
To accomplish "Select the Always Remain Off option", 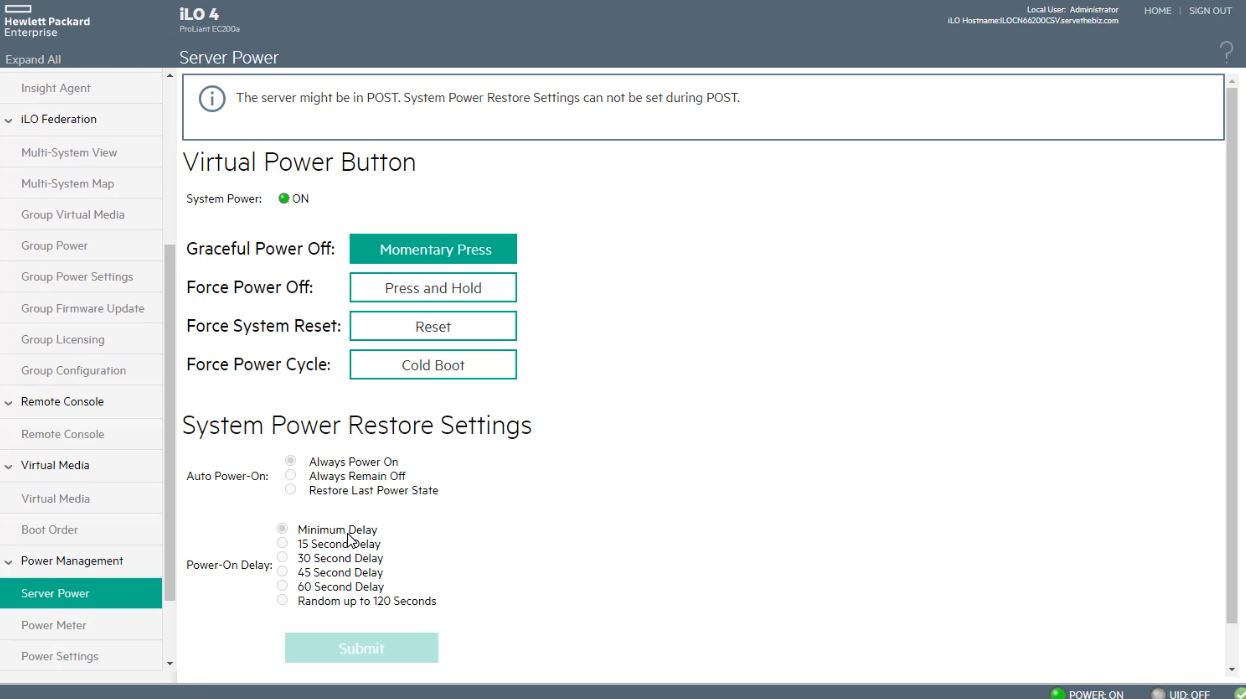I will (290, 476).
